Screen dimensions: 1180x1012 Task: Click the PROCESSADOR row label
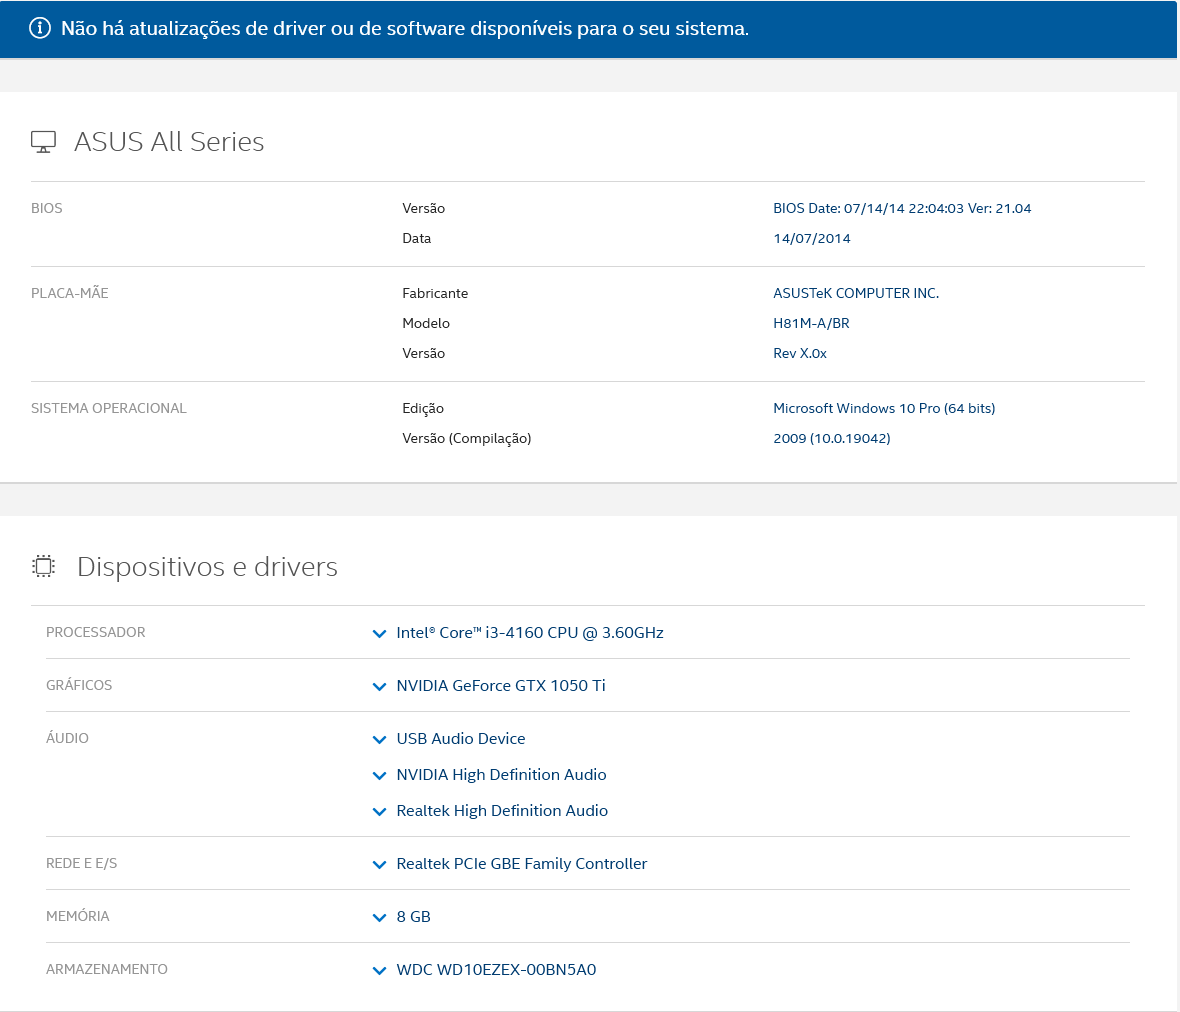tap(96, 633)
